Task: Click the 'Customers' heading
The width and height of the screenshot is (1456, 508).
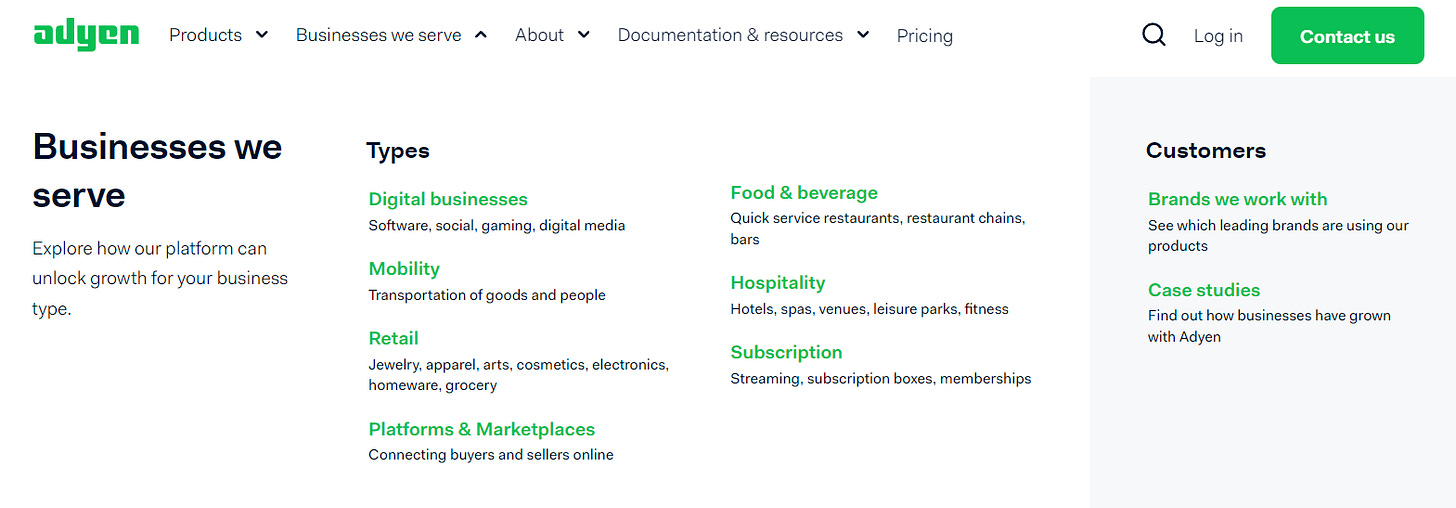Action: point(1206,151)
